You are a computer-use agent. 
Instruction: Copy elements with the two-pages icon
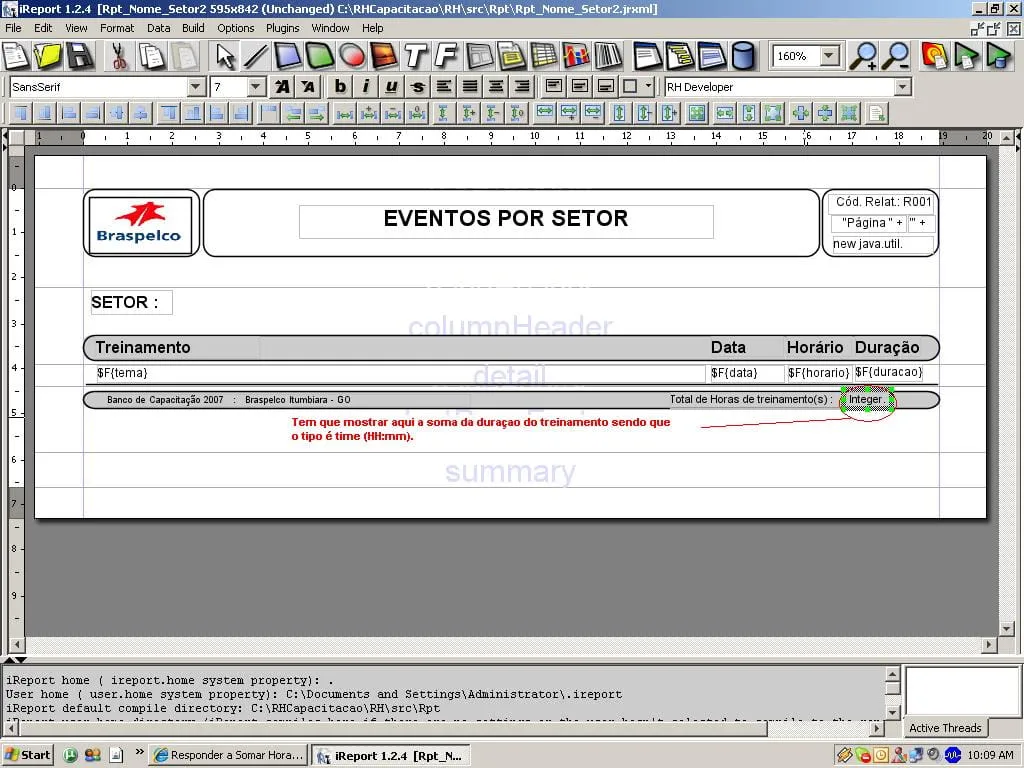coord(152,56)
